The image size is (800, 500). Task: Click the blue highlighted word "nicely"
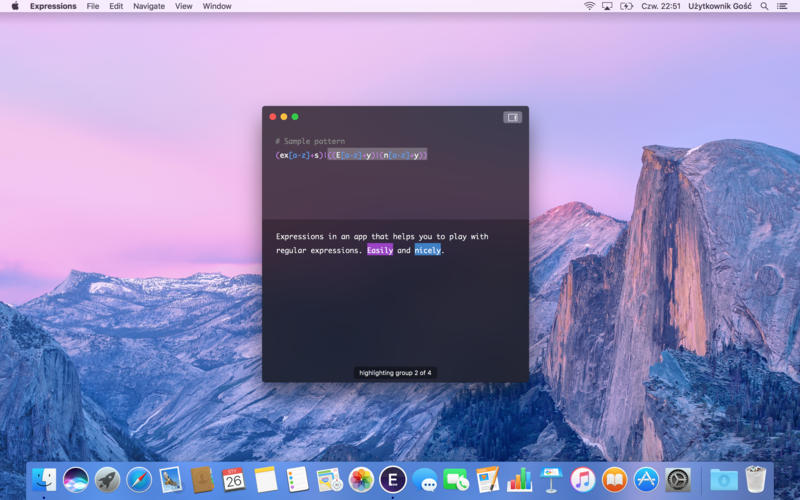[427, 250]
